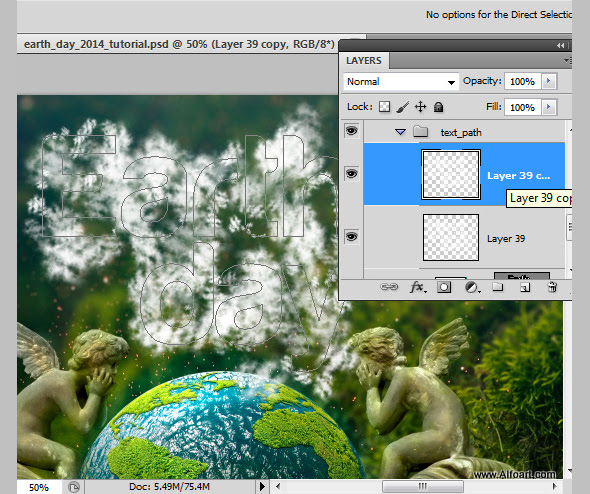590x494 pixels.
Task: Lock all padlock icon
Action: [x=438, y=108]
